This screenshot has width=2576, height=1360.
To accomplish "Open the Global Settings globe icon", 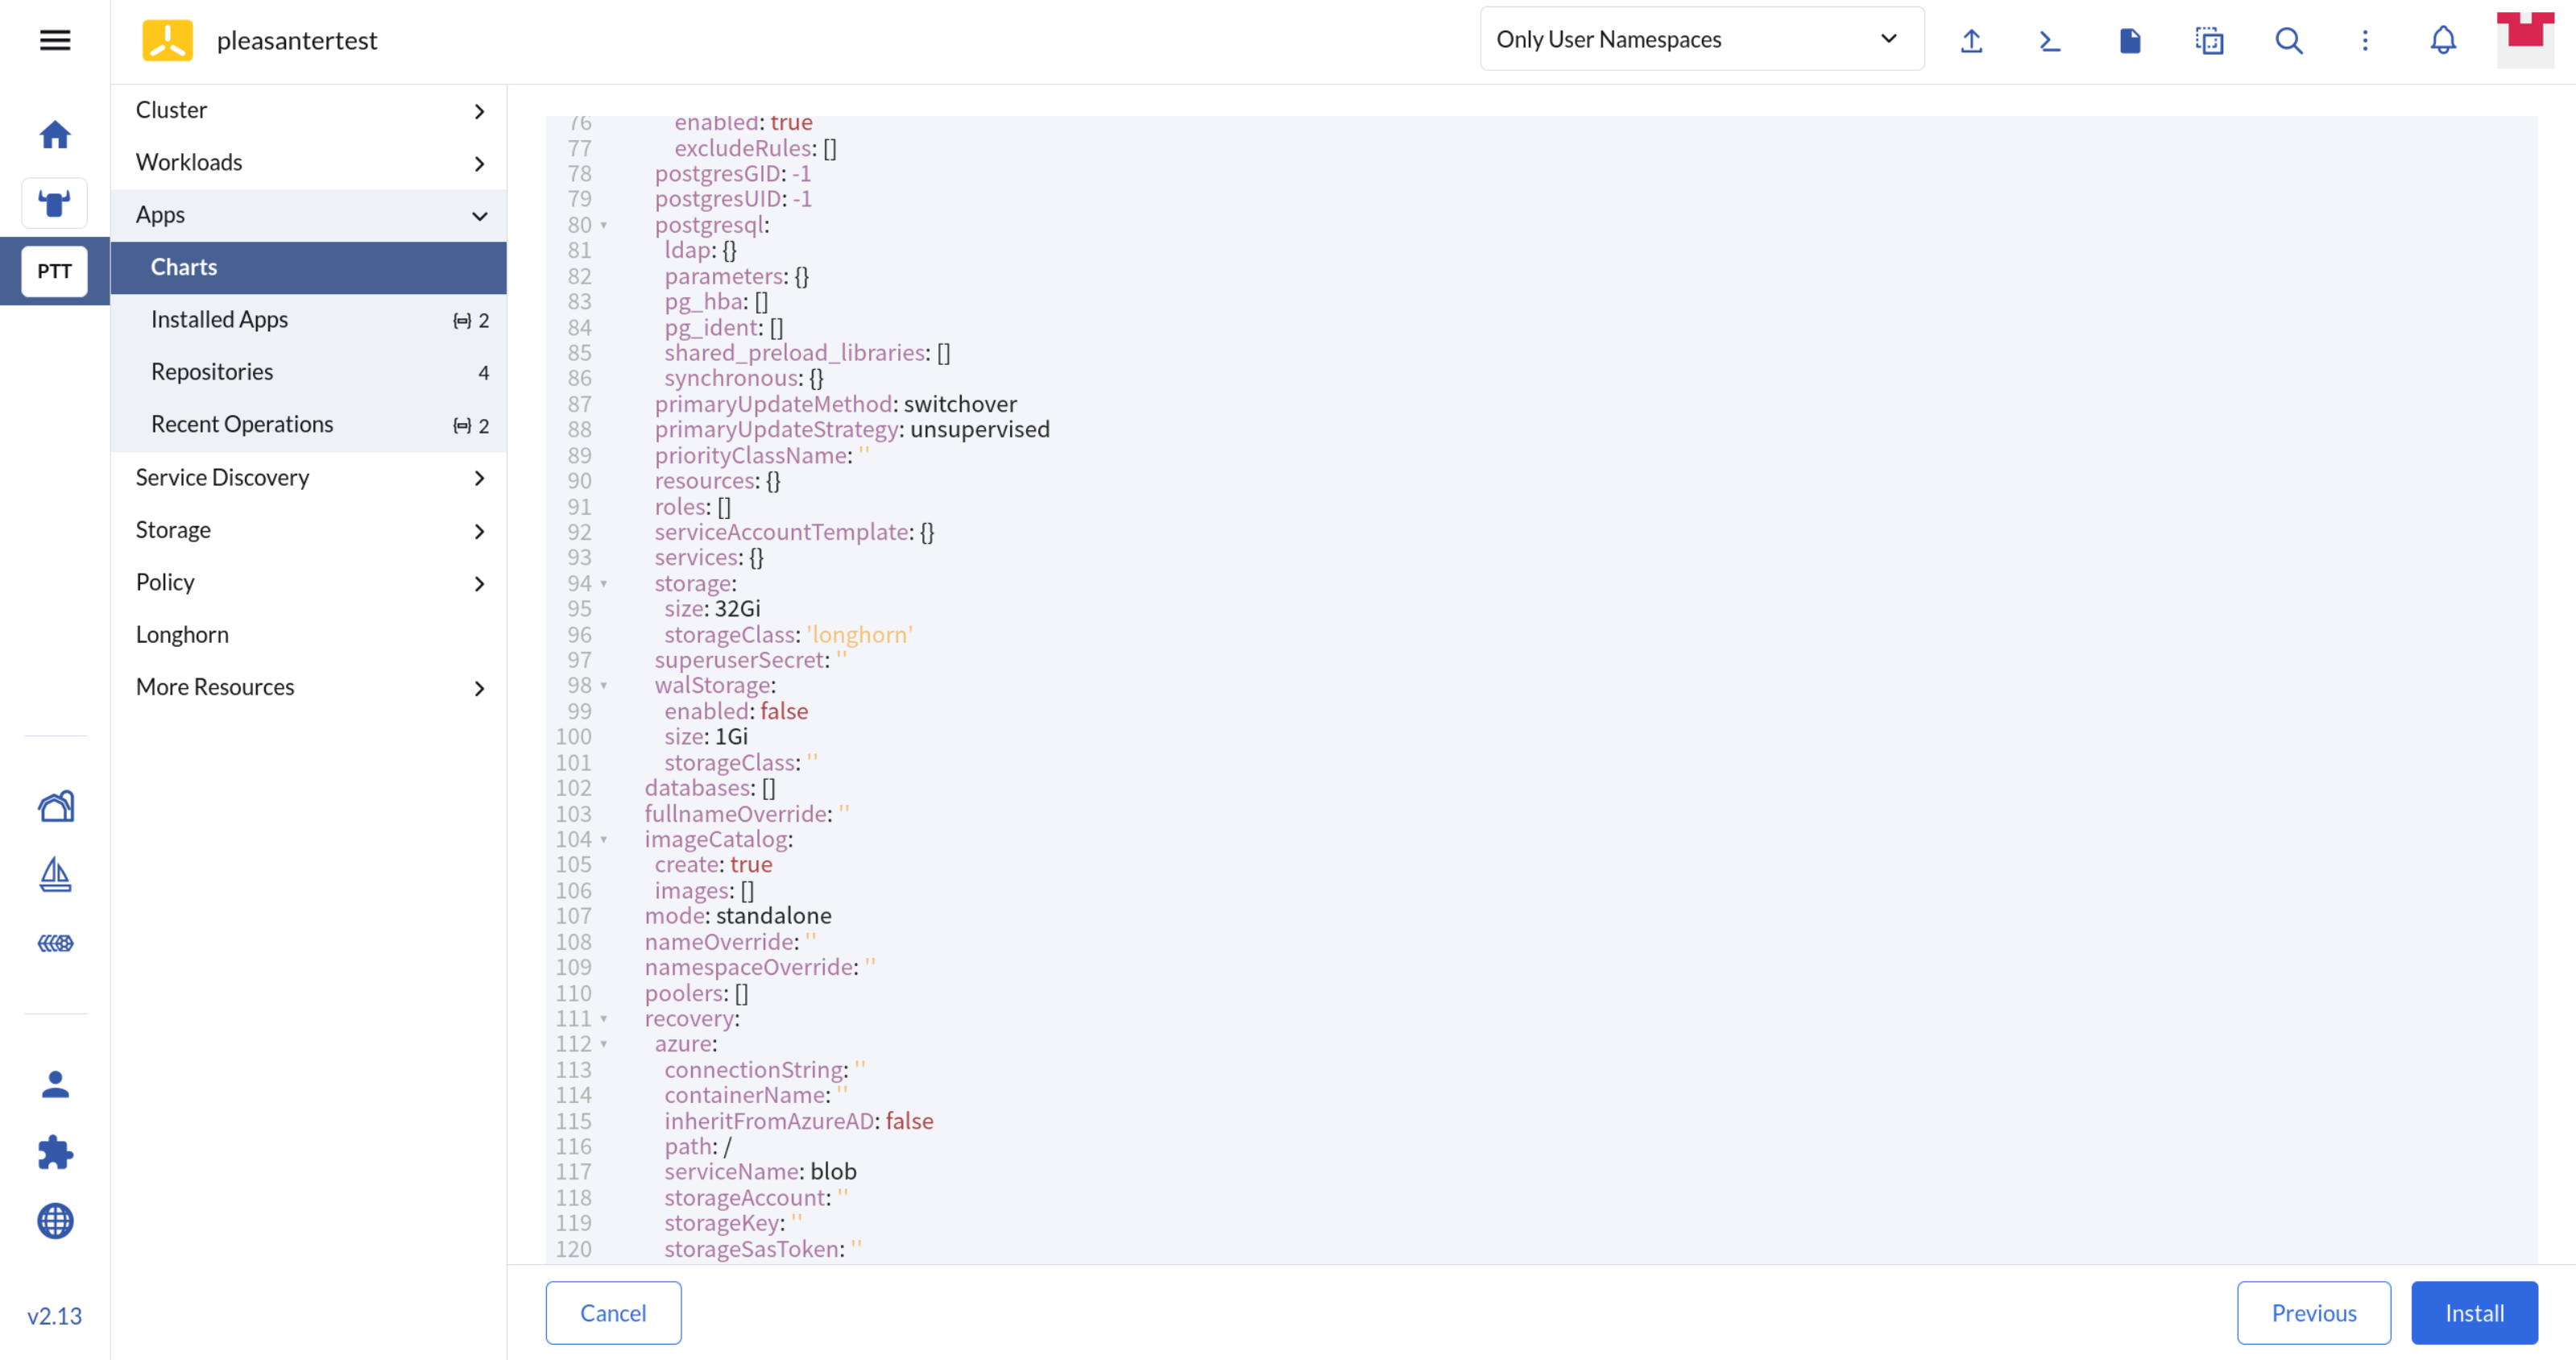I will point(55,1221).
